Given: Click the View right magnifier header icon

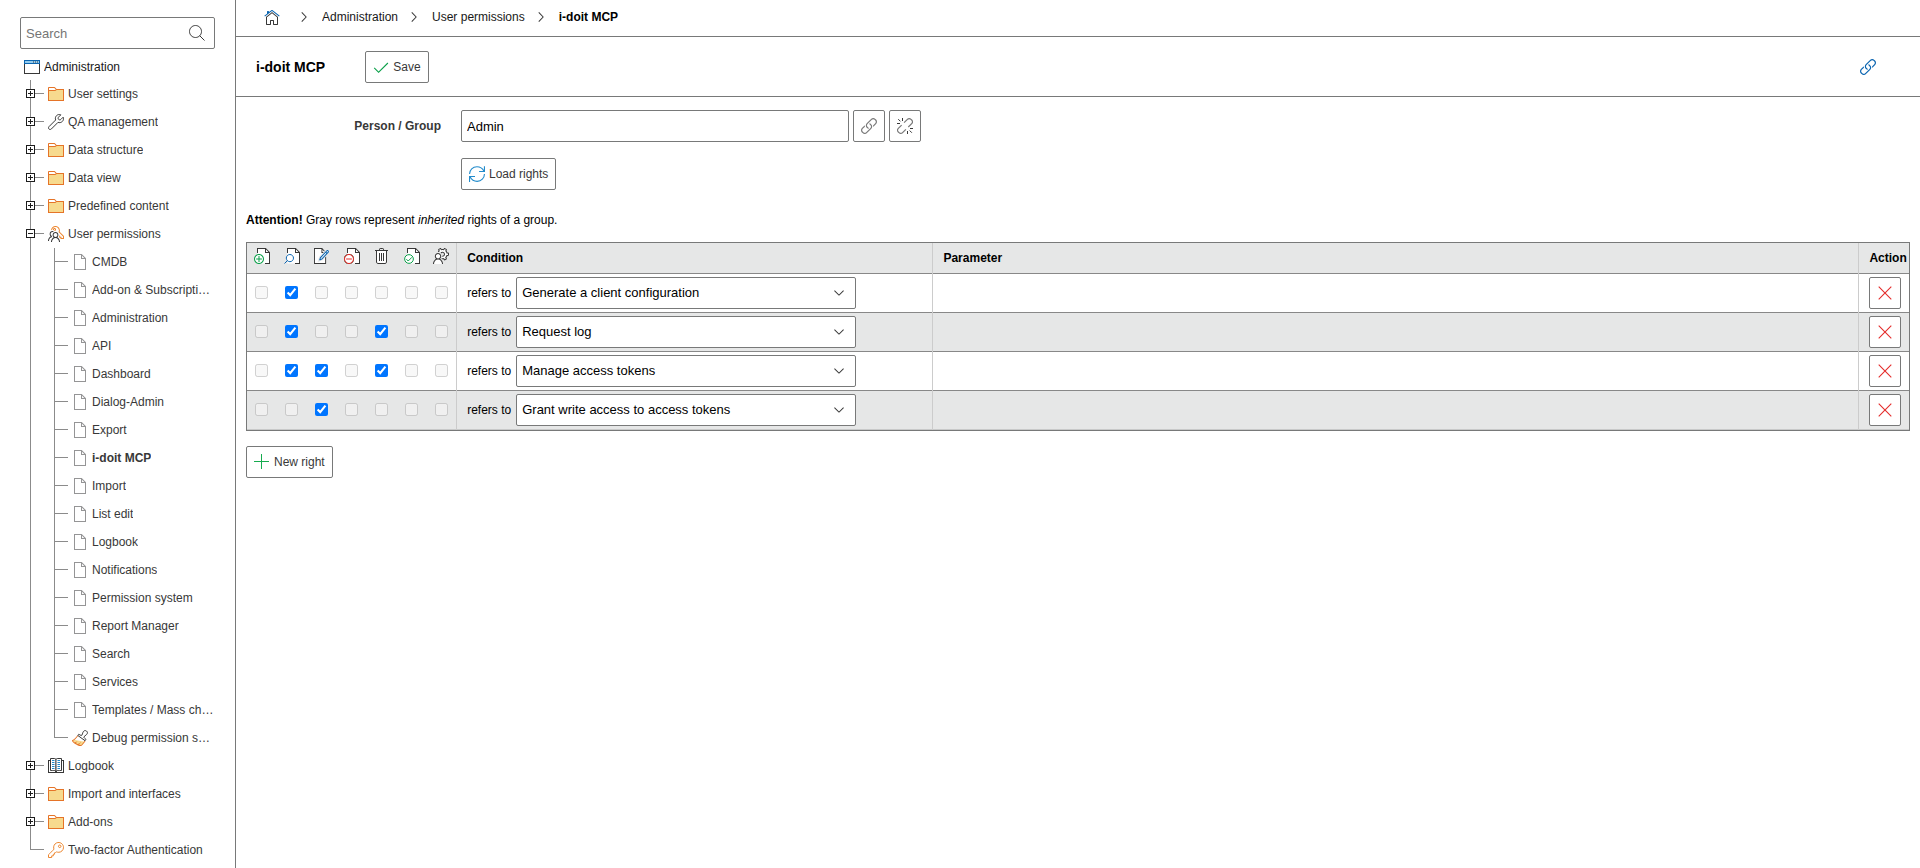Looking at the screenshot, I should pyautogui.click(x=292, y=257).
